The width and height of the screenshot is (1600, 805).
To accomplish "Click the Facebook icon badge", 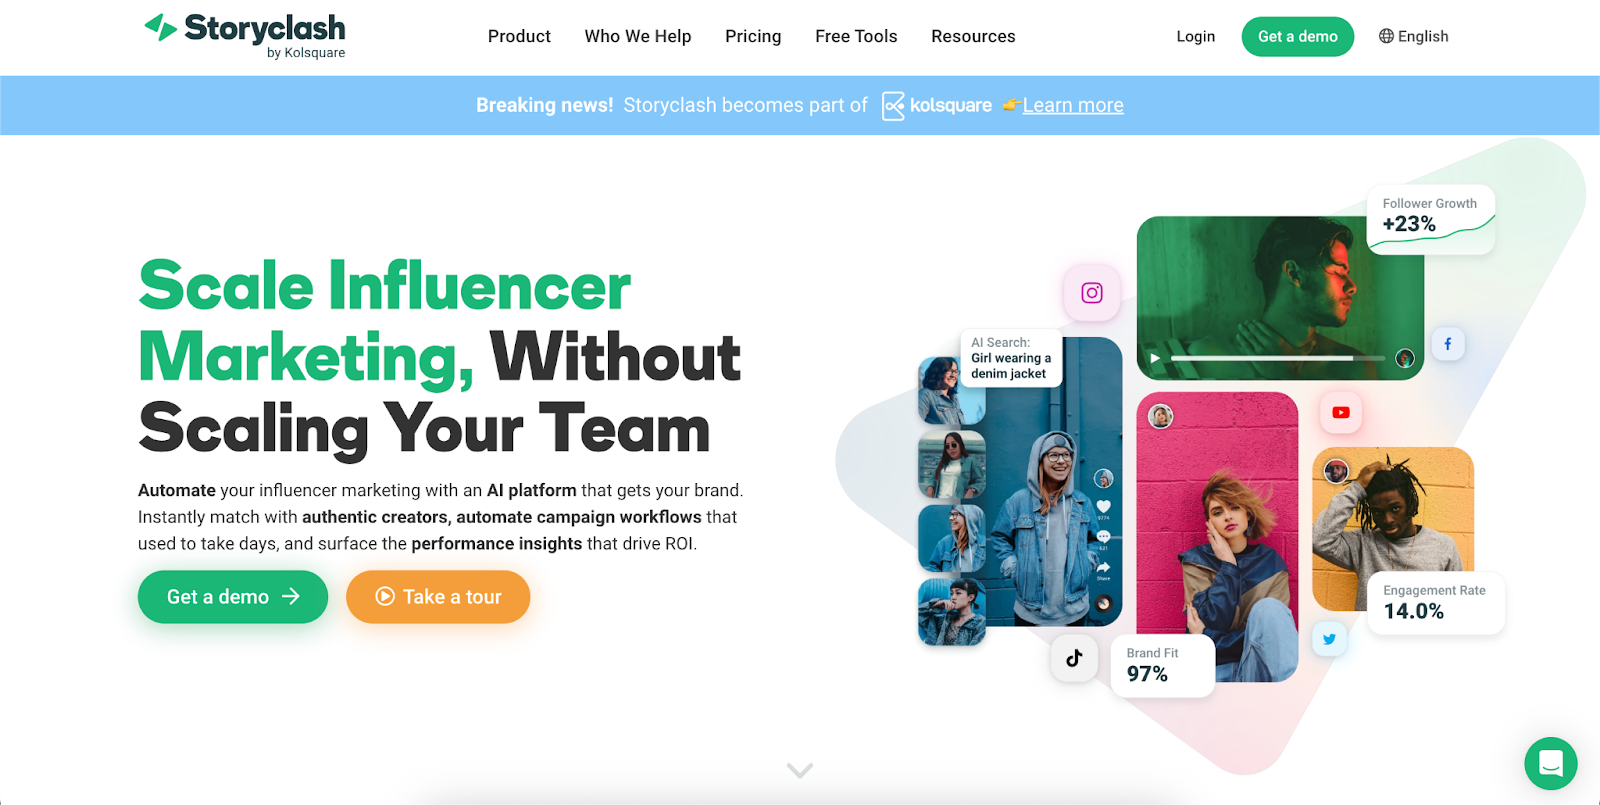I will point(1448,344).
